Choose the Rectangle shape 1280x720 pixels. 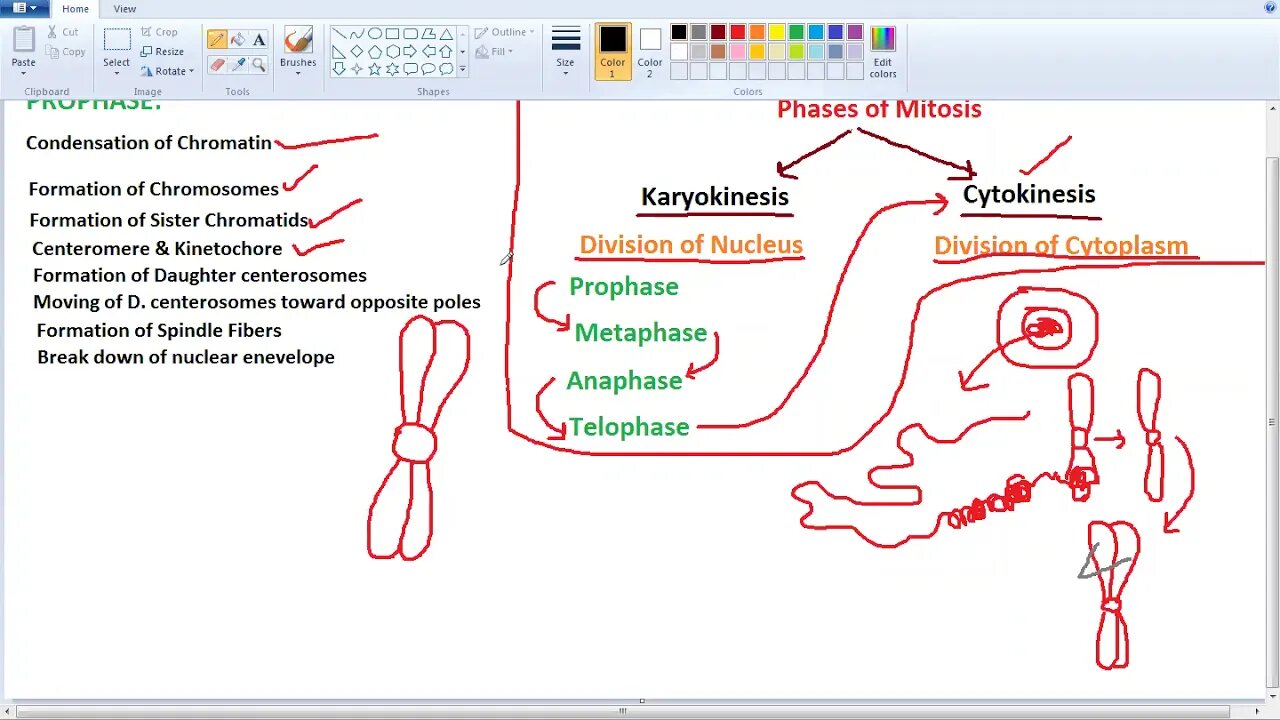pos(393,34)
